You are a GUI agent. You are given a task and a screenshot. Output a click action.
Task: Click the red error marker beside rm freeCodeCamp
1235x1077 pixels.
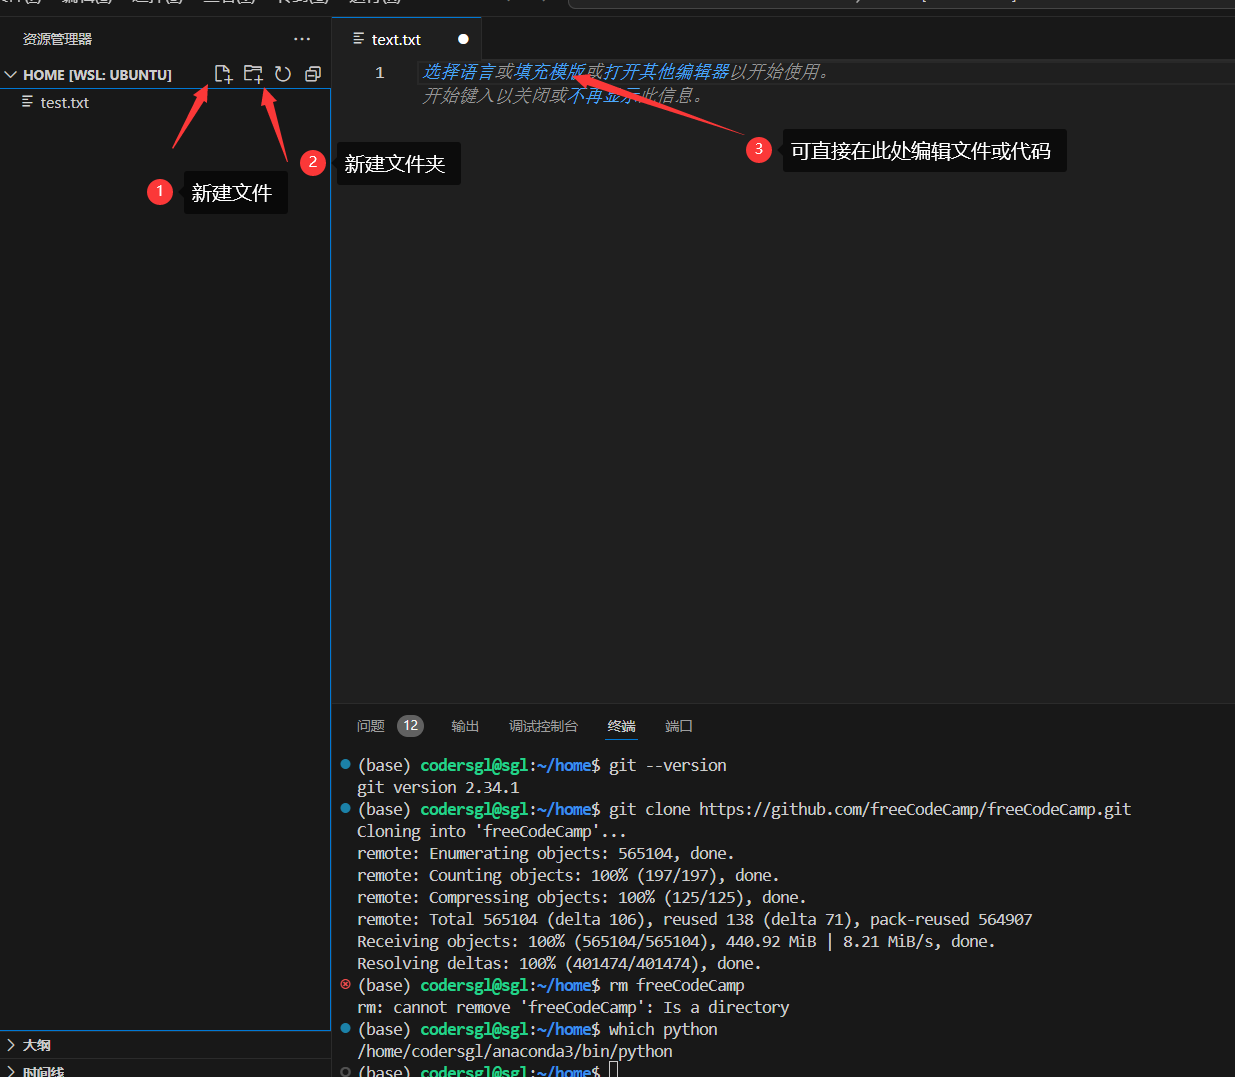click(346, 984)
